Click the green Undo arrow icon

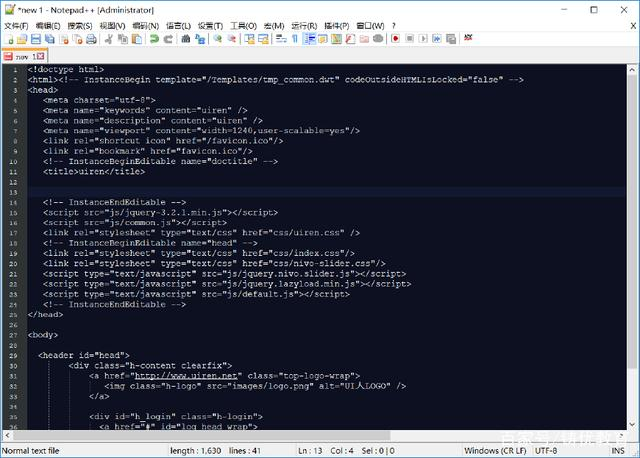[154, 39]
